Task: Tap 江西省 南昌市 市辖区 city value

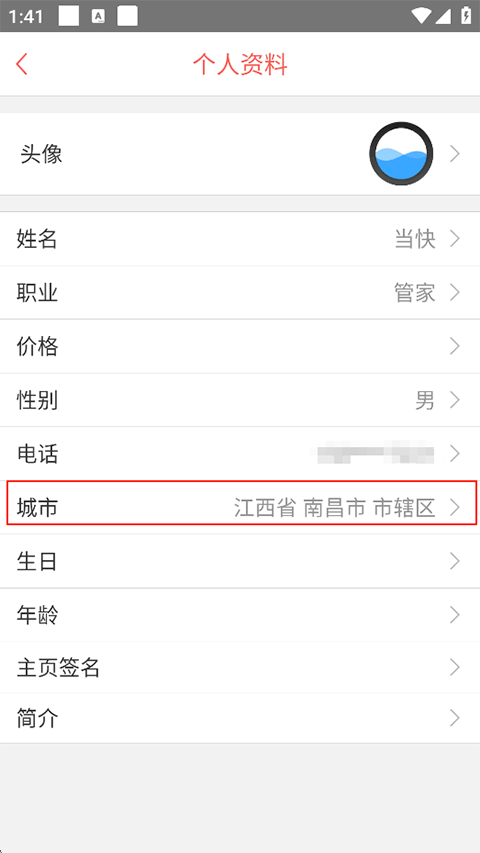Action: [335, 508]
